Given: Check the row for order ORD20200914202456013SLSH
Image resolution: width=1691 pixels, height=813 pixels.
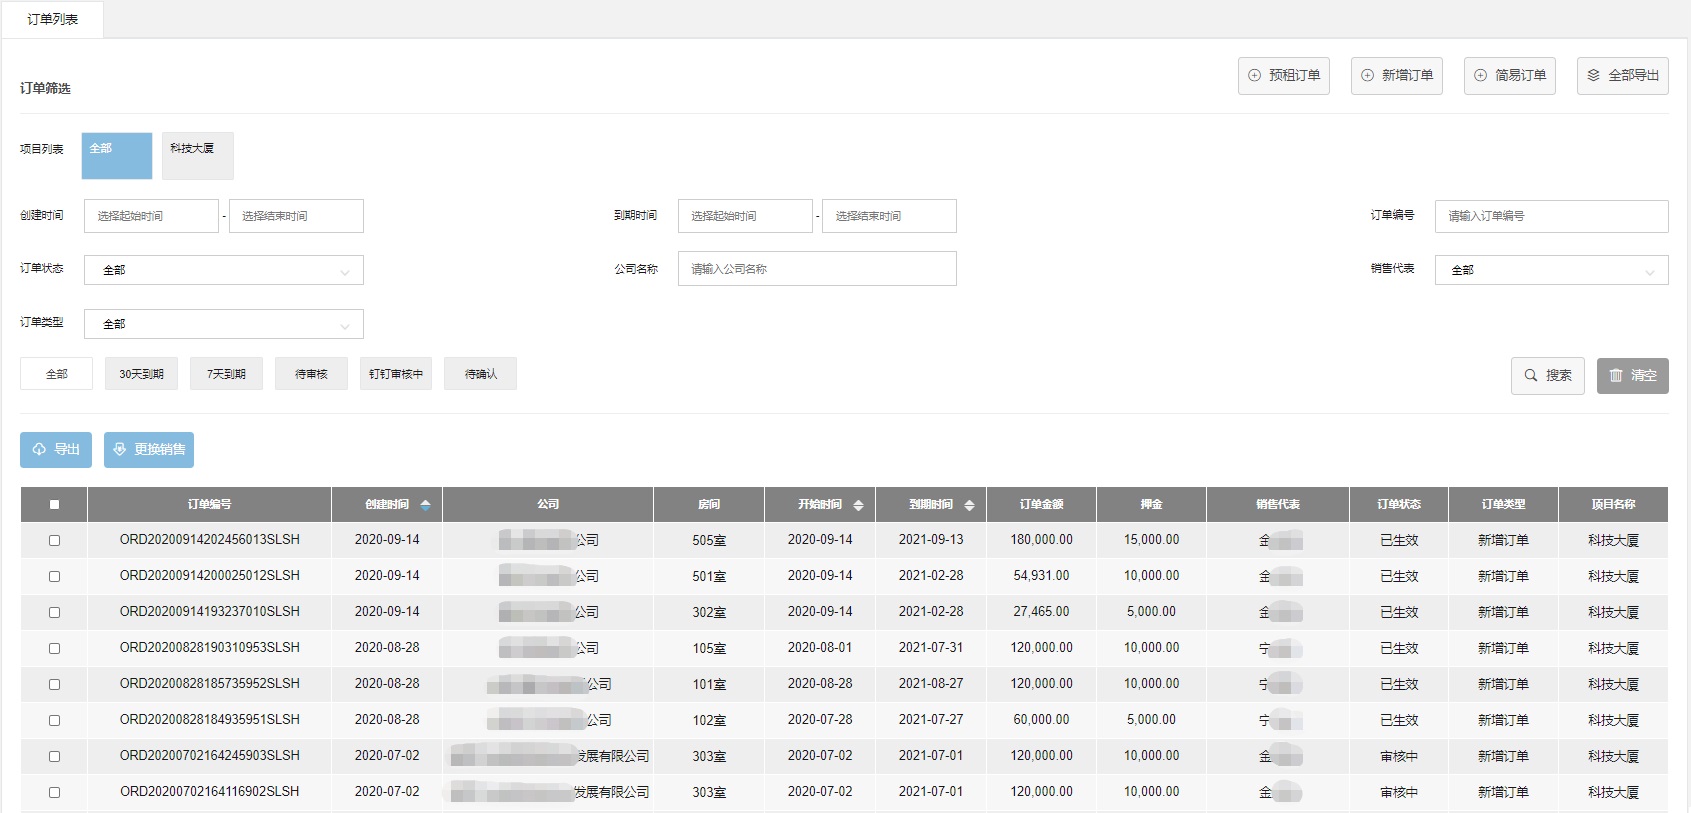Looking at the screenshot, I should coord(54,540).
